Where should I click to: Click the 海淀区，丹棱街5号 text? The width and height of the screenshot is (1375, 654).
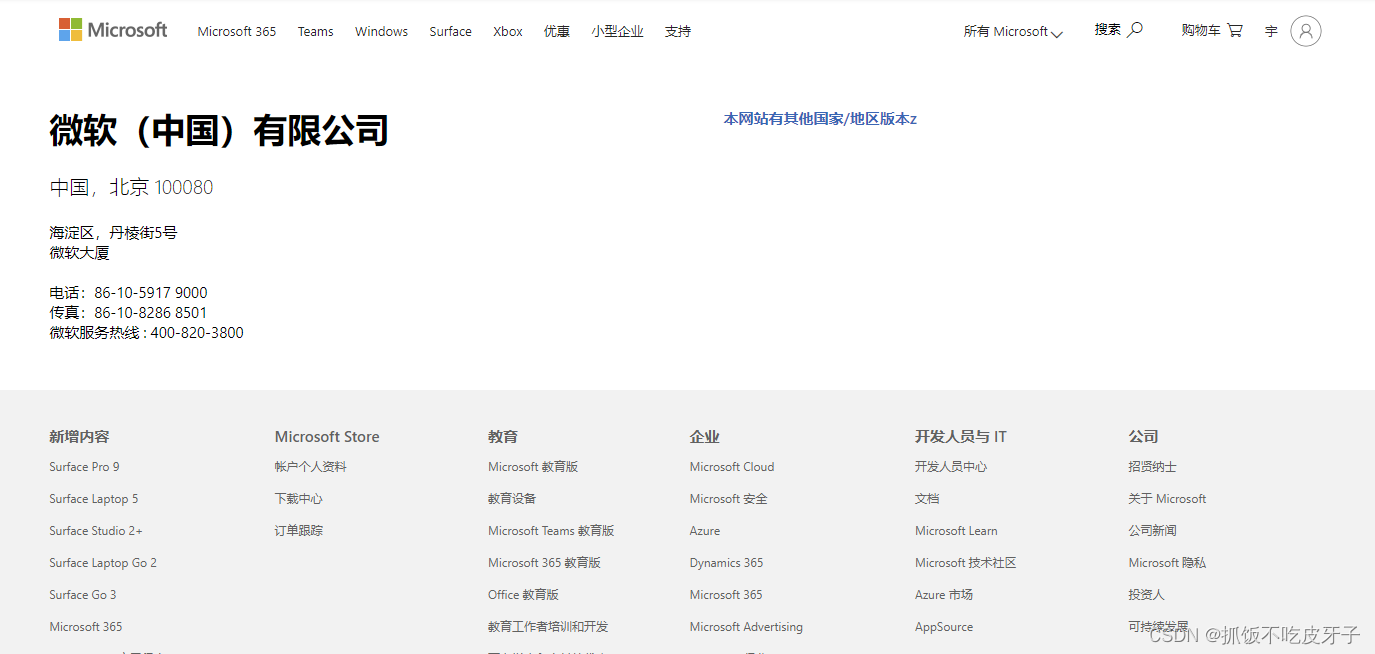coord(113,233)
